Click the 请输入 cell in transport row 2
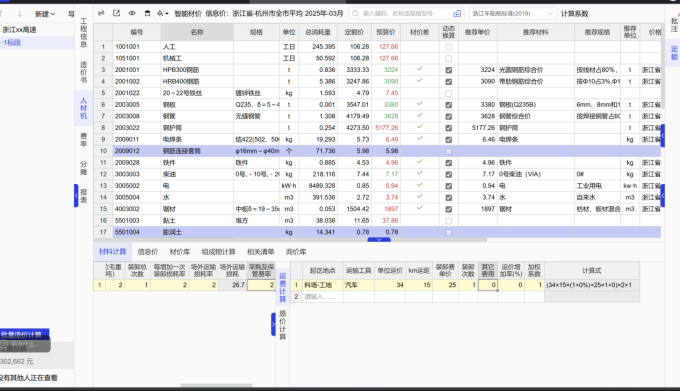Viewport: 680px width, 391px height. [323, 297]
